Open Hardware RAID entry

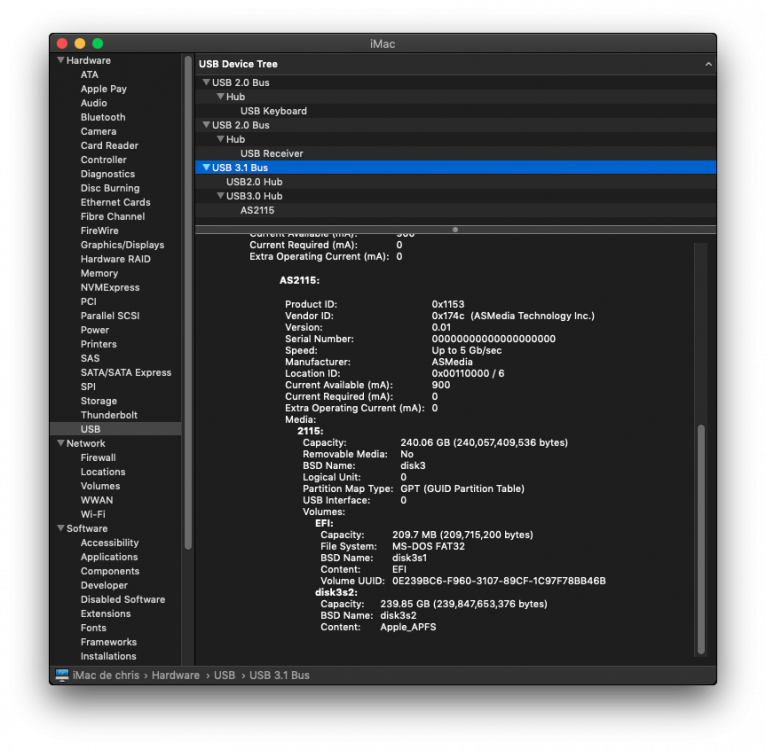(116, 259)
